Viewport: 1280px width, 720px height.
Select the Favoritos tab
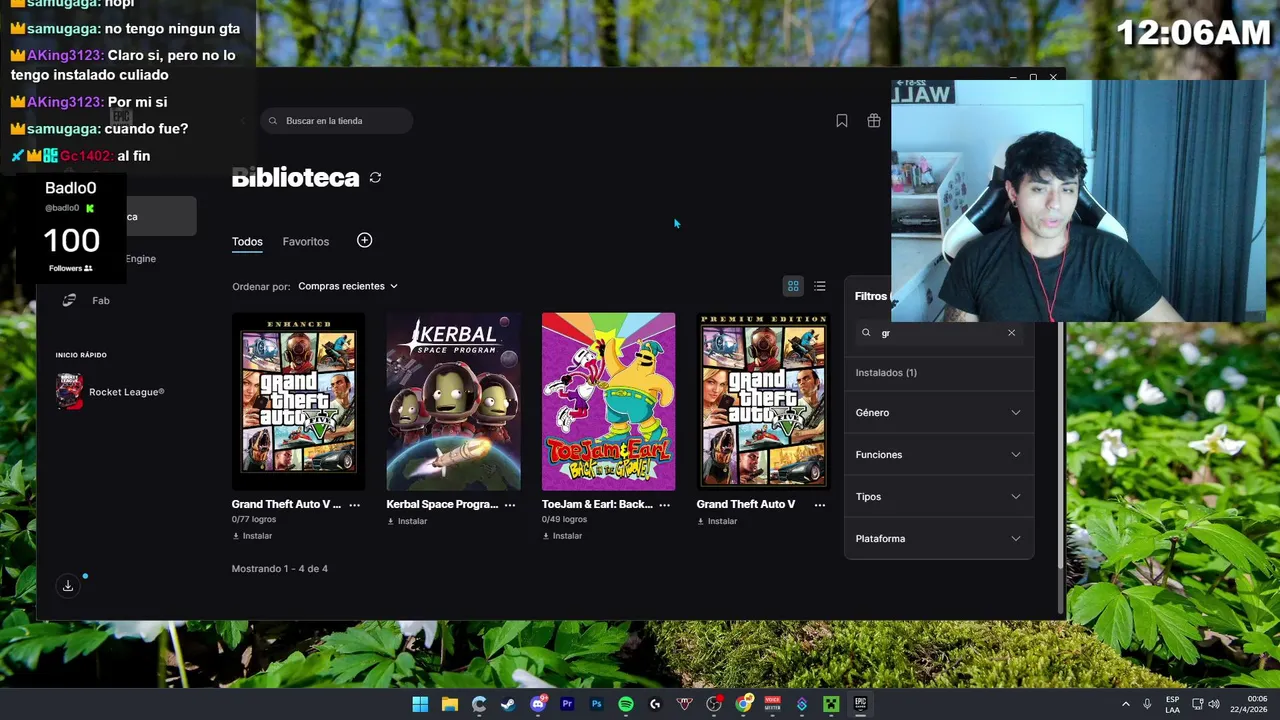pos(306,242)
